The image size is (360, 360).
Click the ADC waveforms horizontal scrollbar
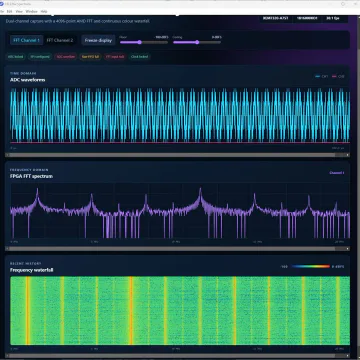point(177,155)
